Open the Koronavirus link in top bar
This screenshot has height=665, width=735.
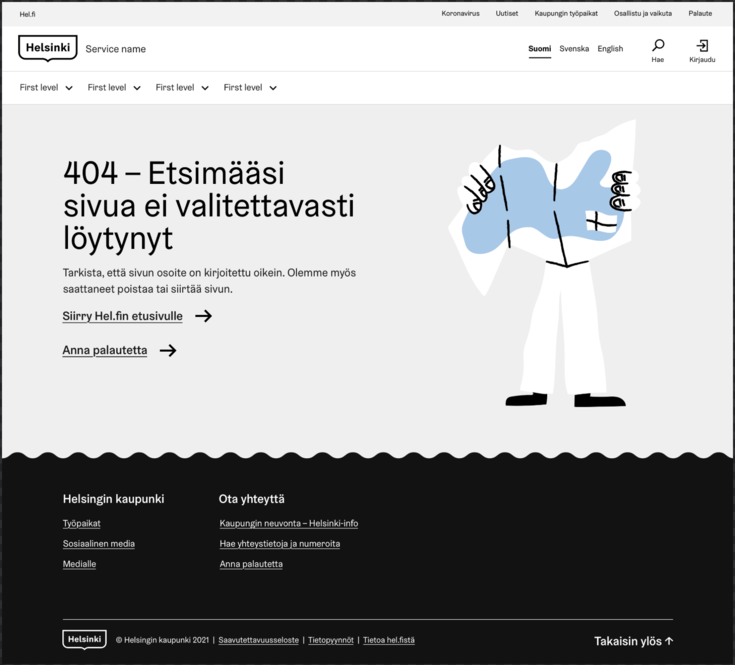460,14
